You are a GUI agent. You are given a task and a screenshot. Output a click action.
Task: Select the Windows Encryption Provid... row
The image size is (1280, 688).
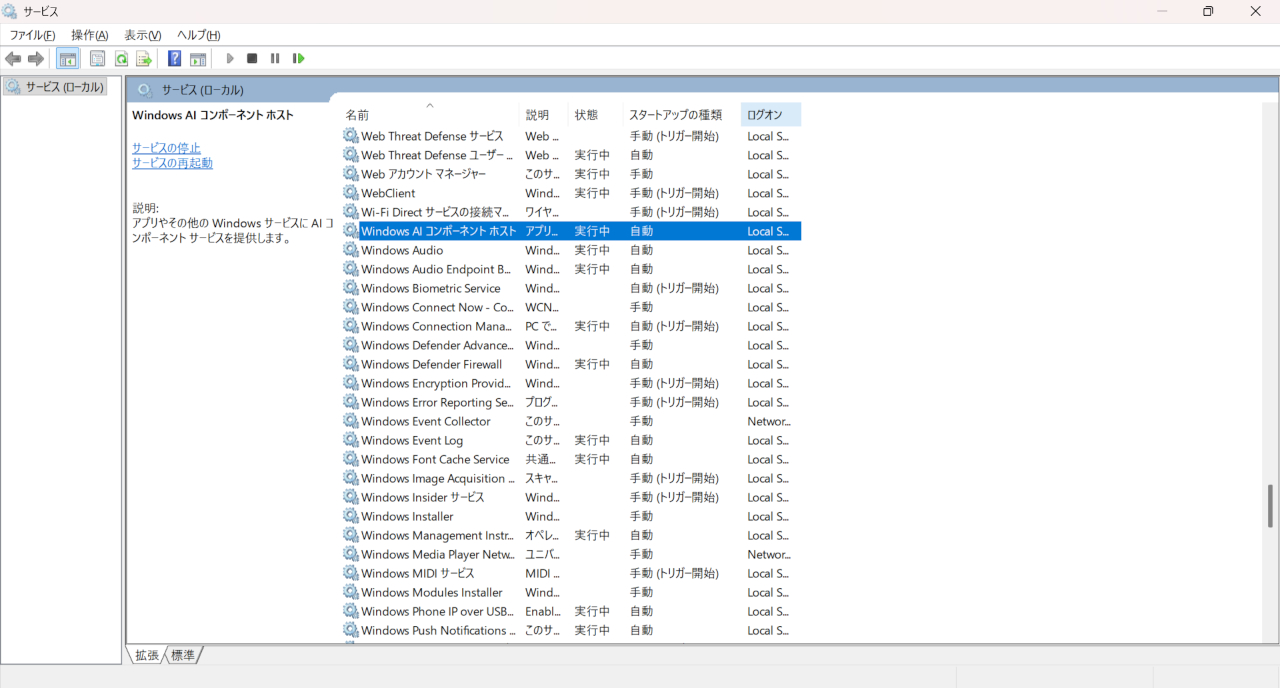click(571, 383)
